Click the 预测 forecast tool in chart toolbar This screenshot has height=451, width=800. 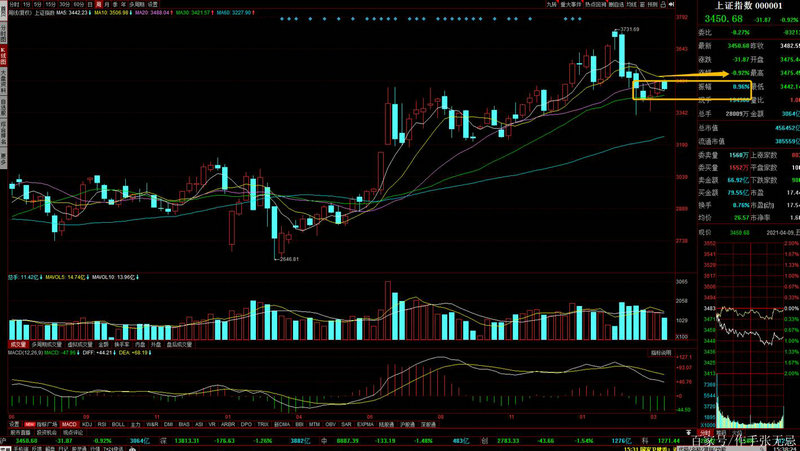(x=653, y=4)
